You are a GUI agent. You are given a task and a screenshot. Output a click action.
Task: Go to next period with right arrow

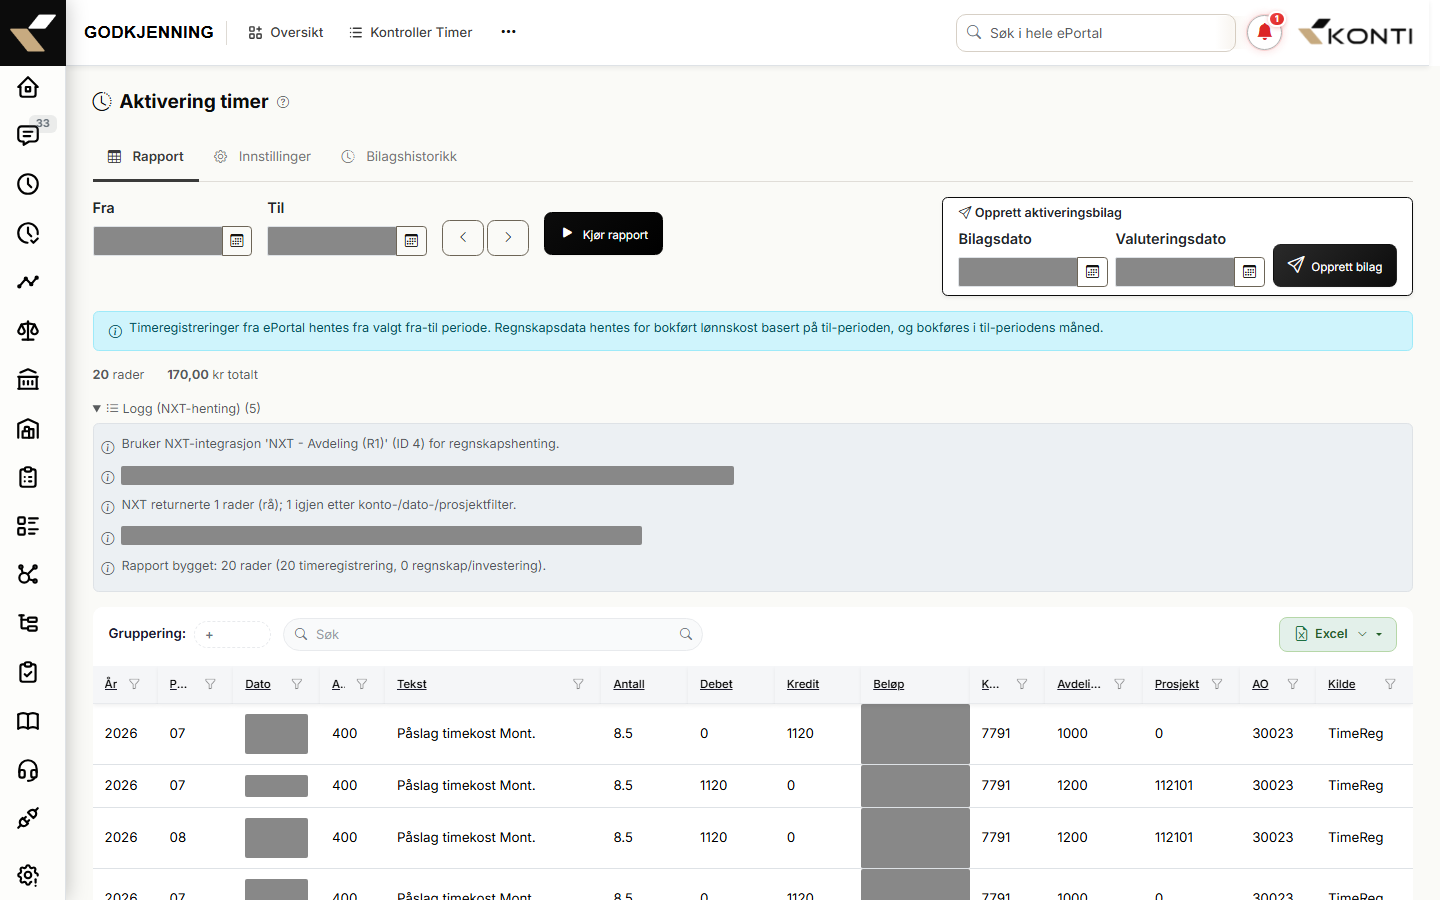508,238
